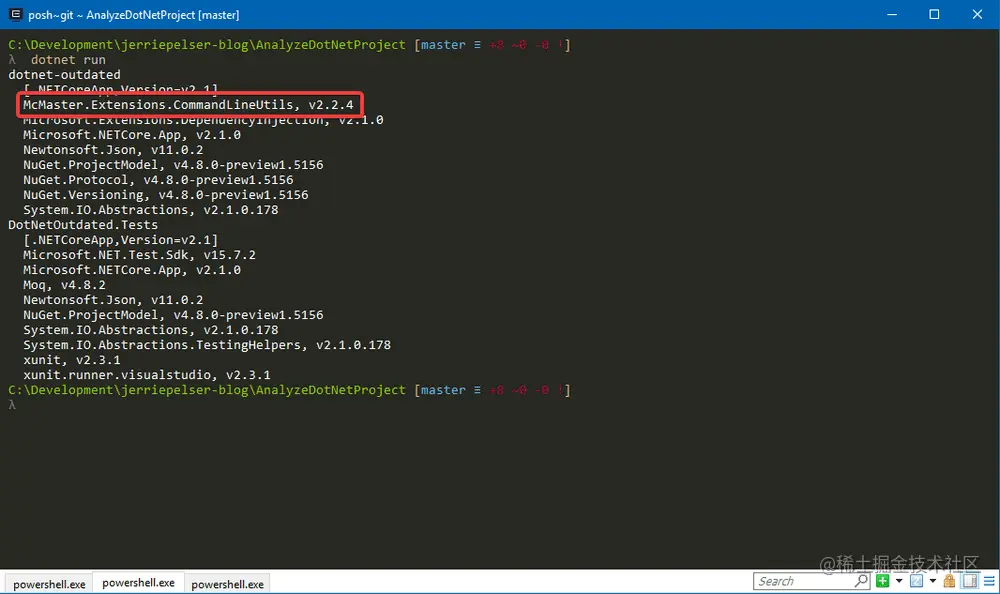This screenshot has width=1000, height=594.
Task: Maximize the posh~git console window
Action: [x=934, y=14]
